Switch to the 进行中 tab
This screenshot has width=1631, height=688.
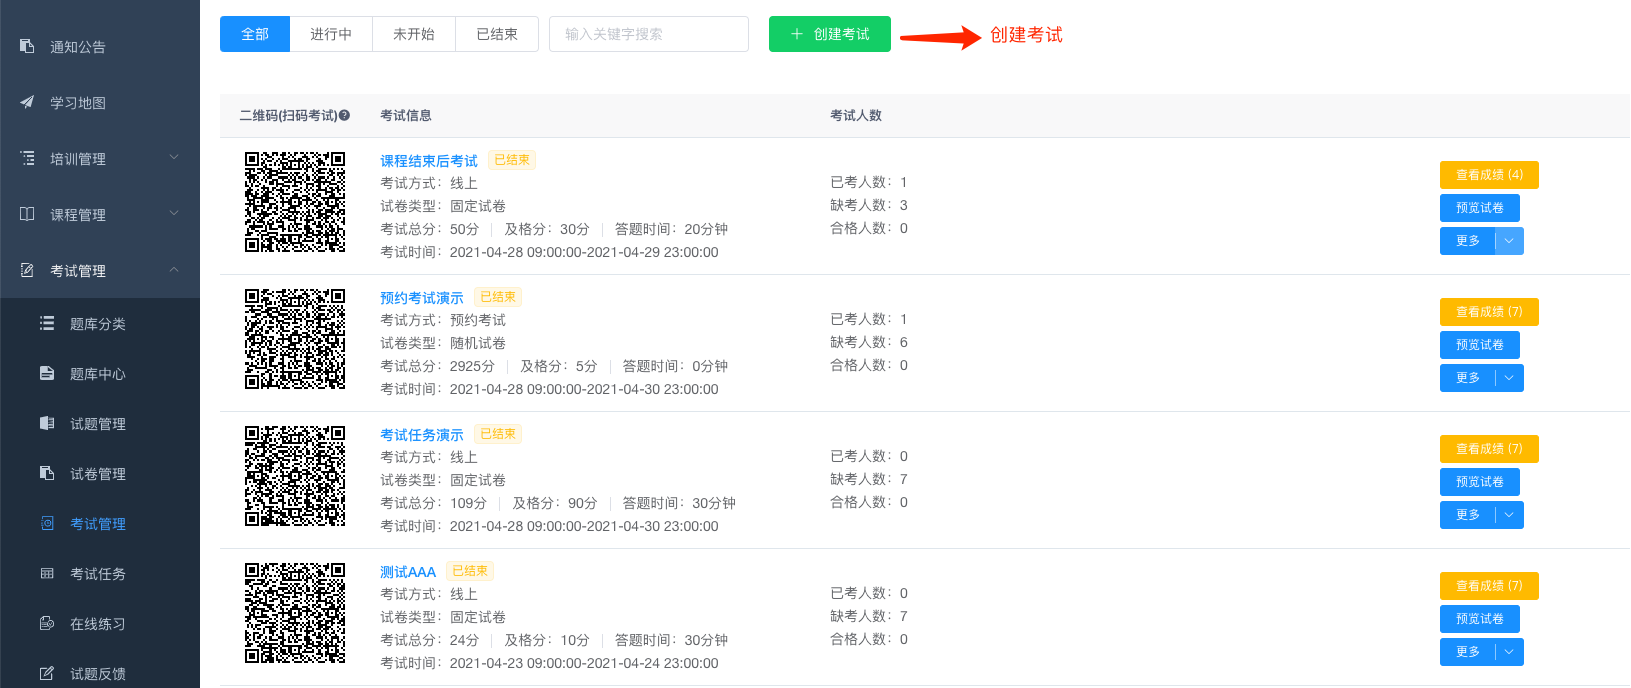331,34
